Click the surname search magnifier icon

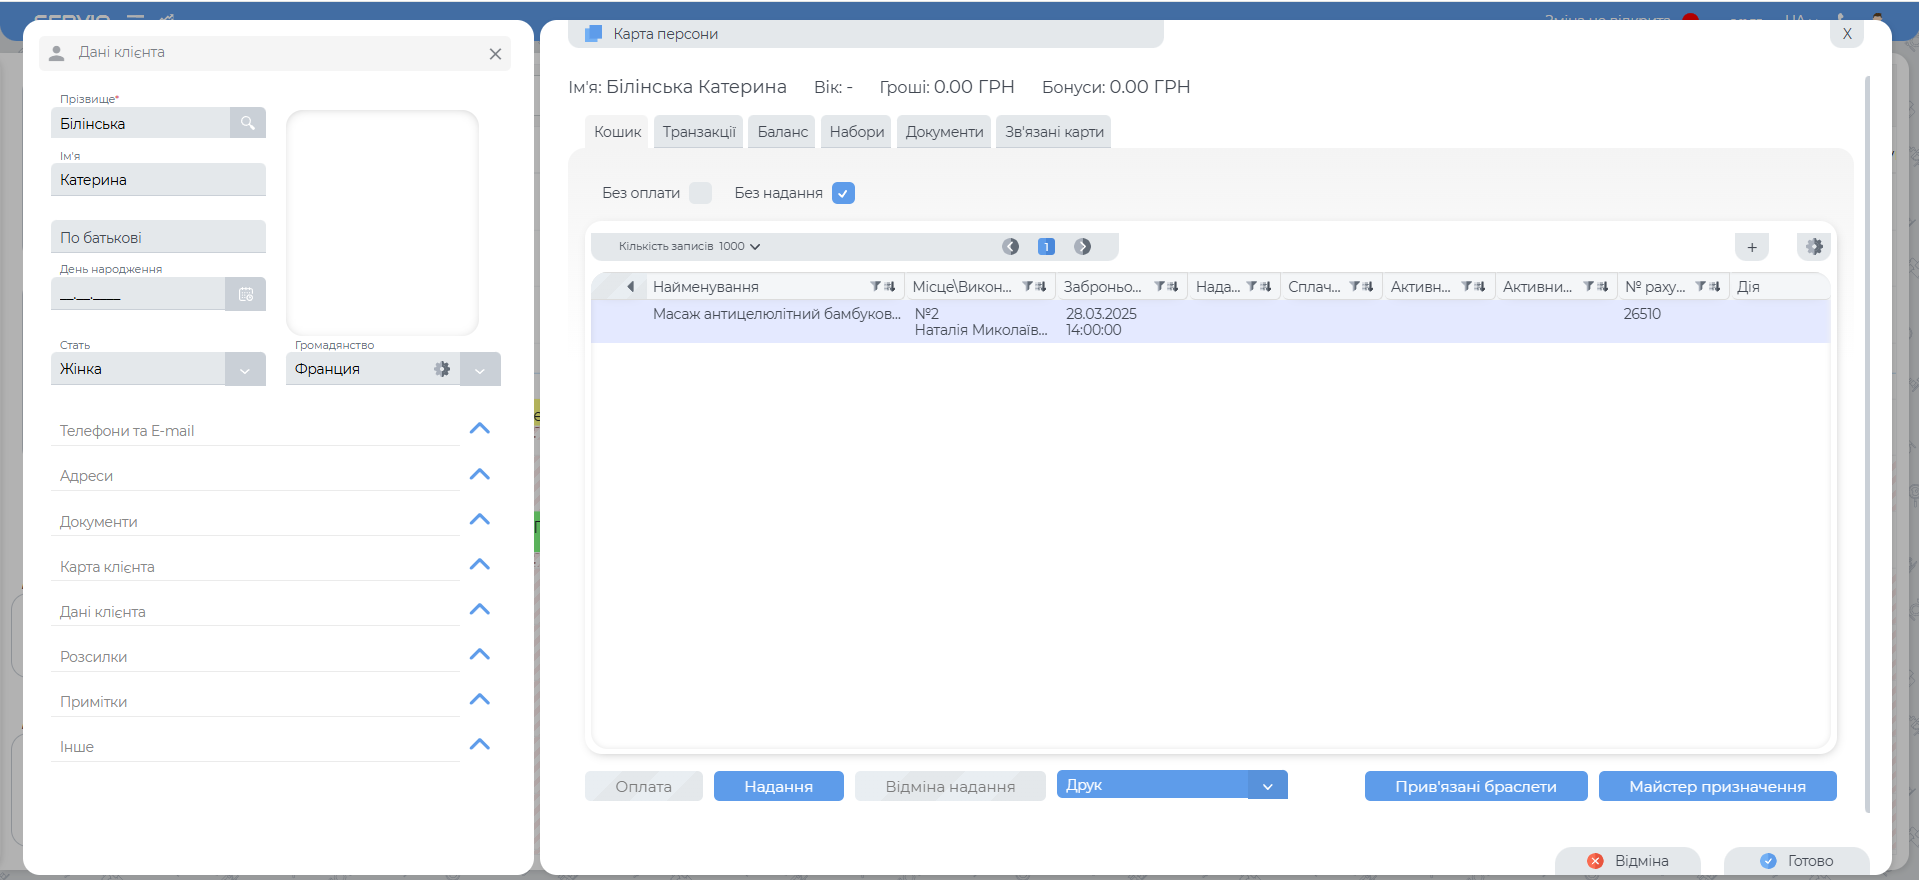(x=247, y=123)
